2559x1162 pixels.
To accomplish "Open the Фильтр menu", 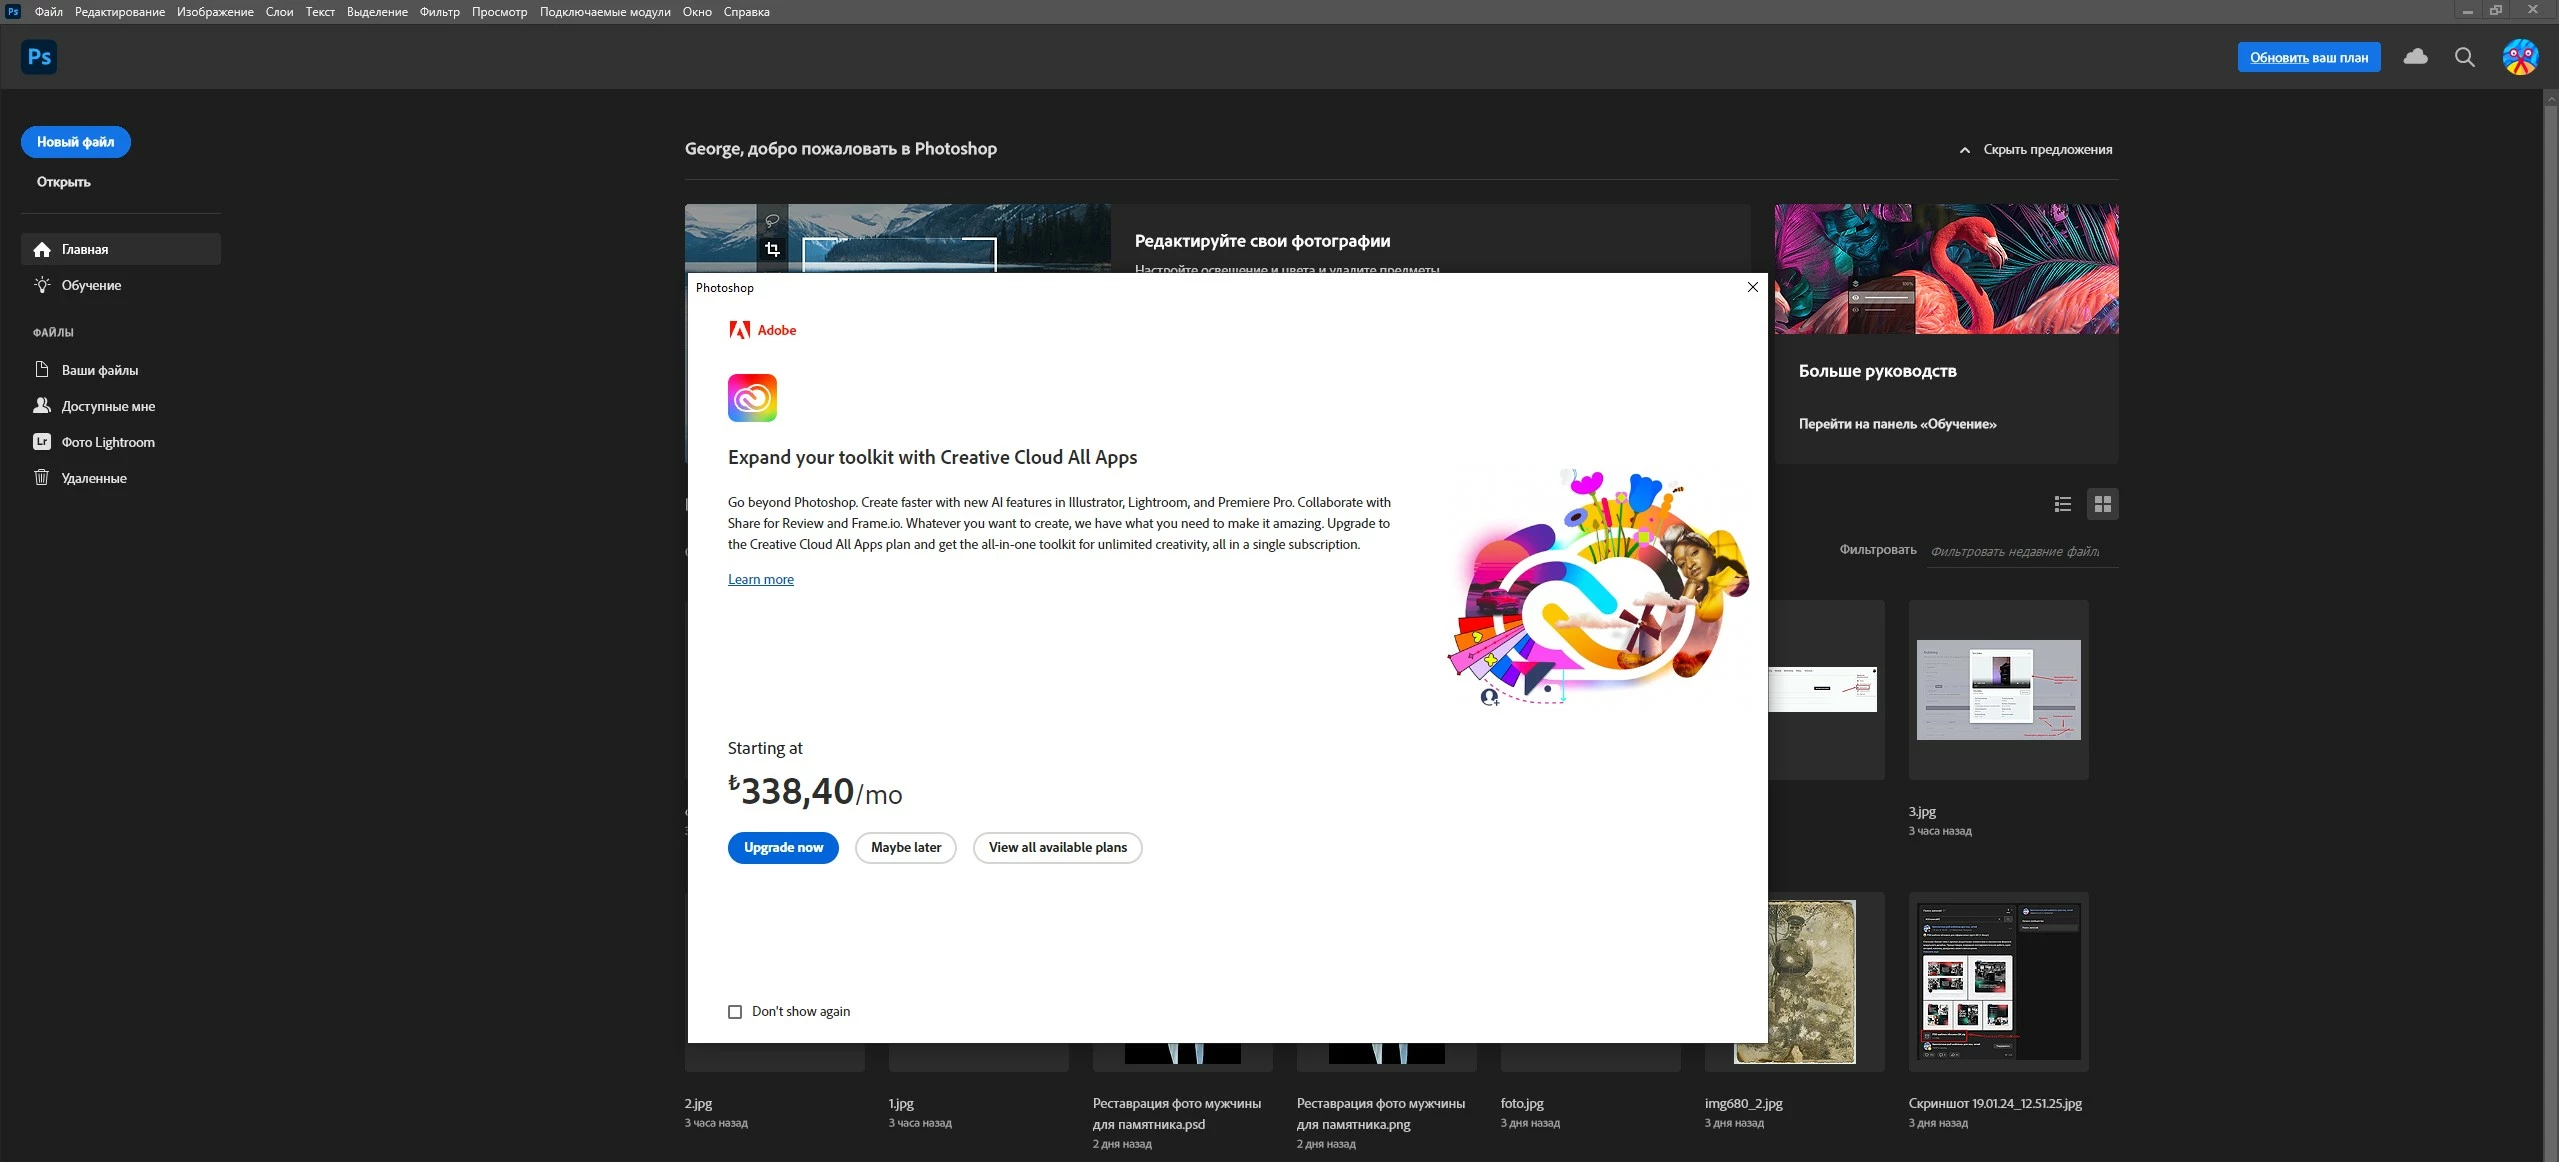I will point(439,12).
